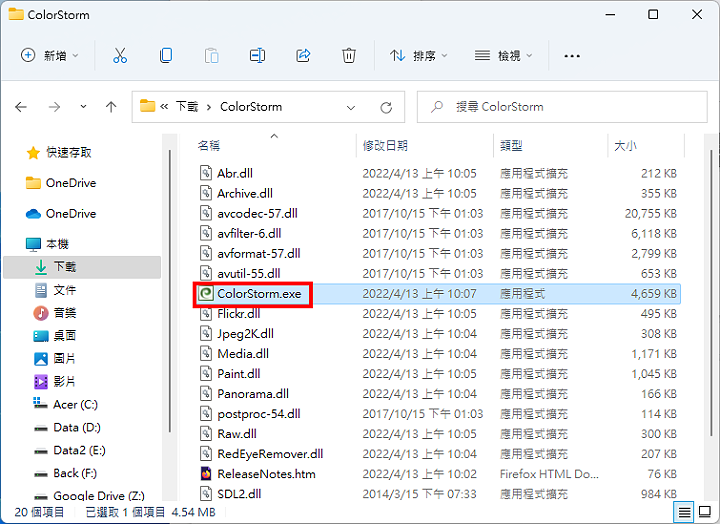The height and width of the screenshot is (524, 720).
Task: Expand recent locations chevron beside forward arrow
Action: coord(83,107)
